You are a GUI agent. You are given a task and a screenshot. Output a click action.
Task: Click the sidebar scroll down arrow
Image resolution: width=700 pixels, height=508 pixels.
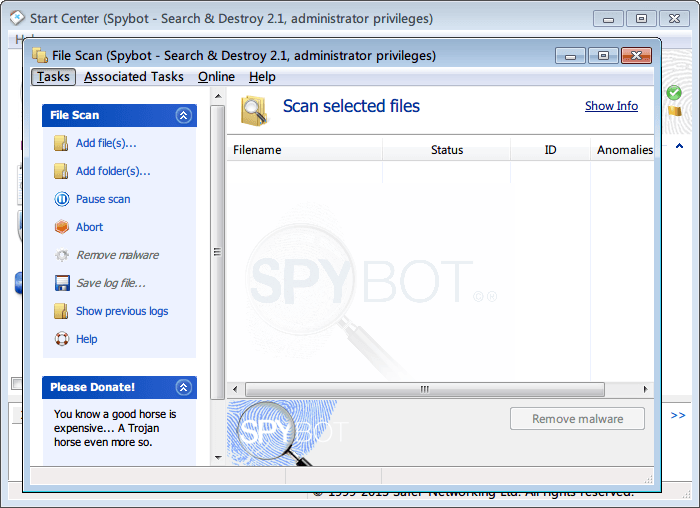218,458
